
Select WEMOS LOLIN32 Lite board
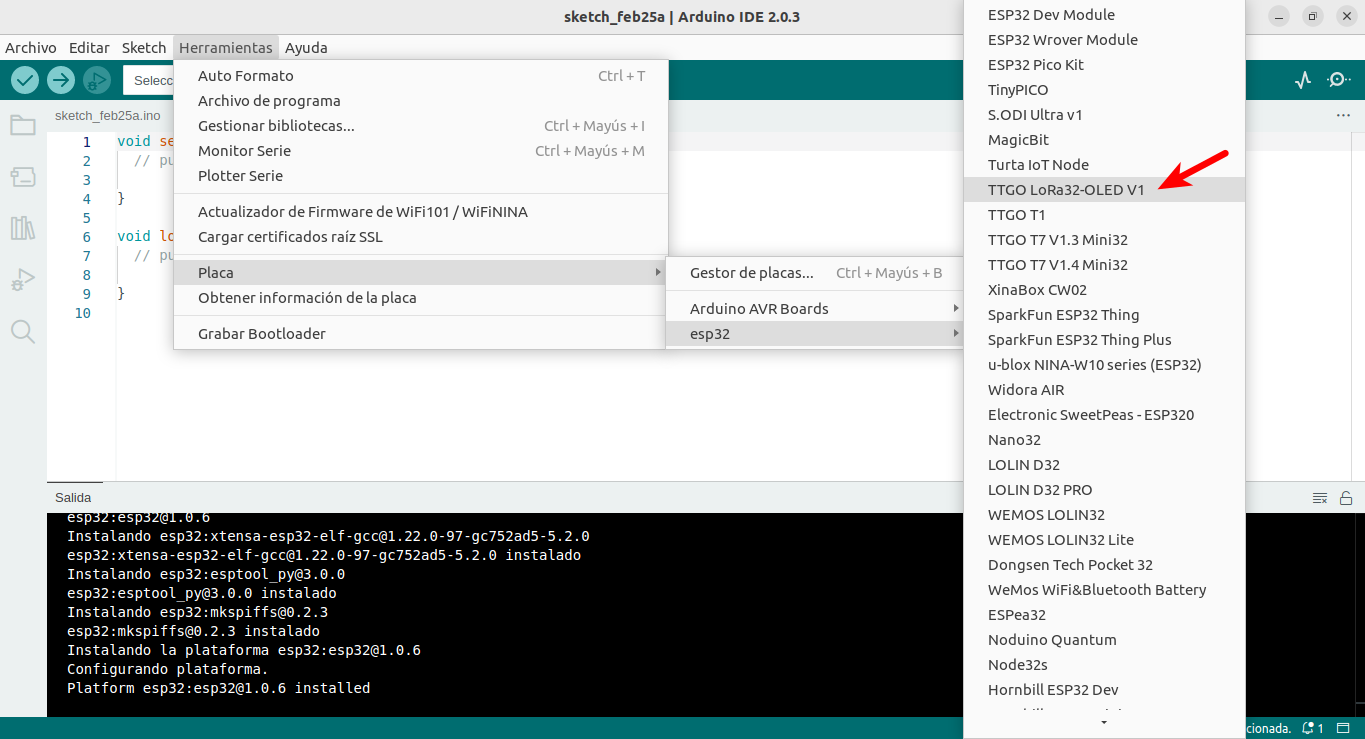coord(1104,540)
